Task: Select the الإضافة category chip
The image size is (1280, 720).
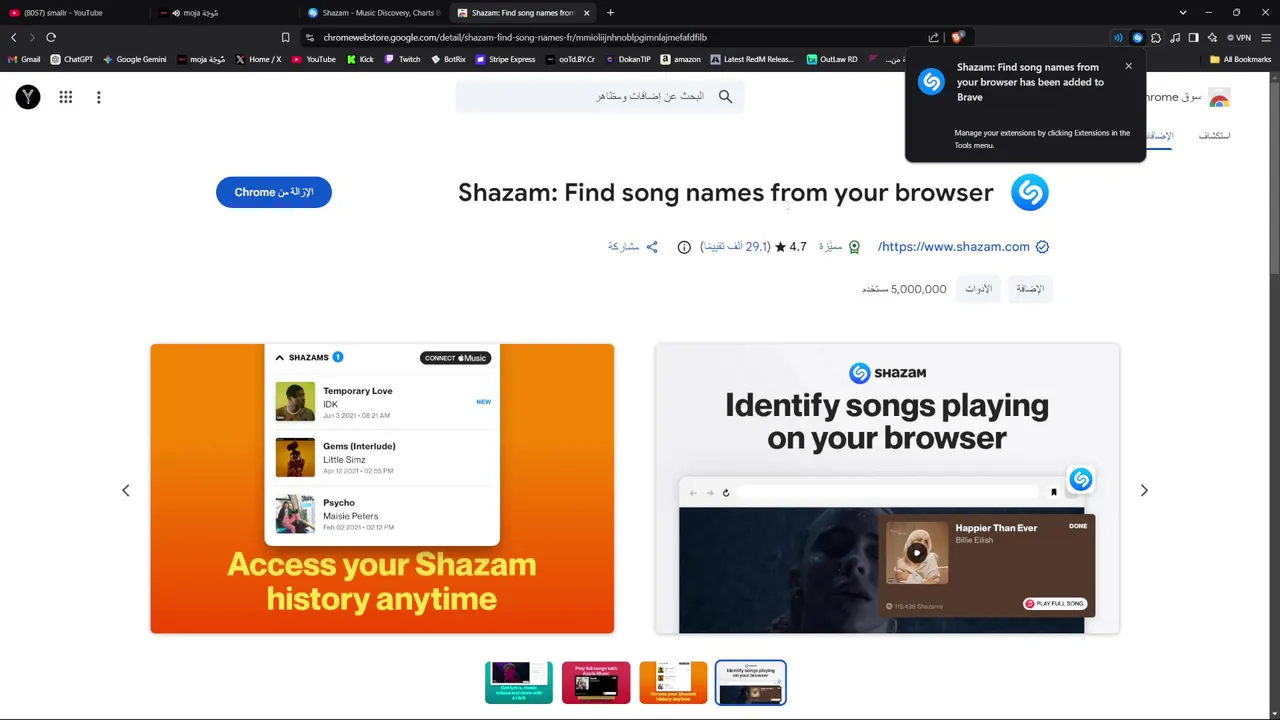Action: click(x=1030, y=289)
